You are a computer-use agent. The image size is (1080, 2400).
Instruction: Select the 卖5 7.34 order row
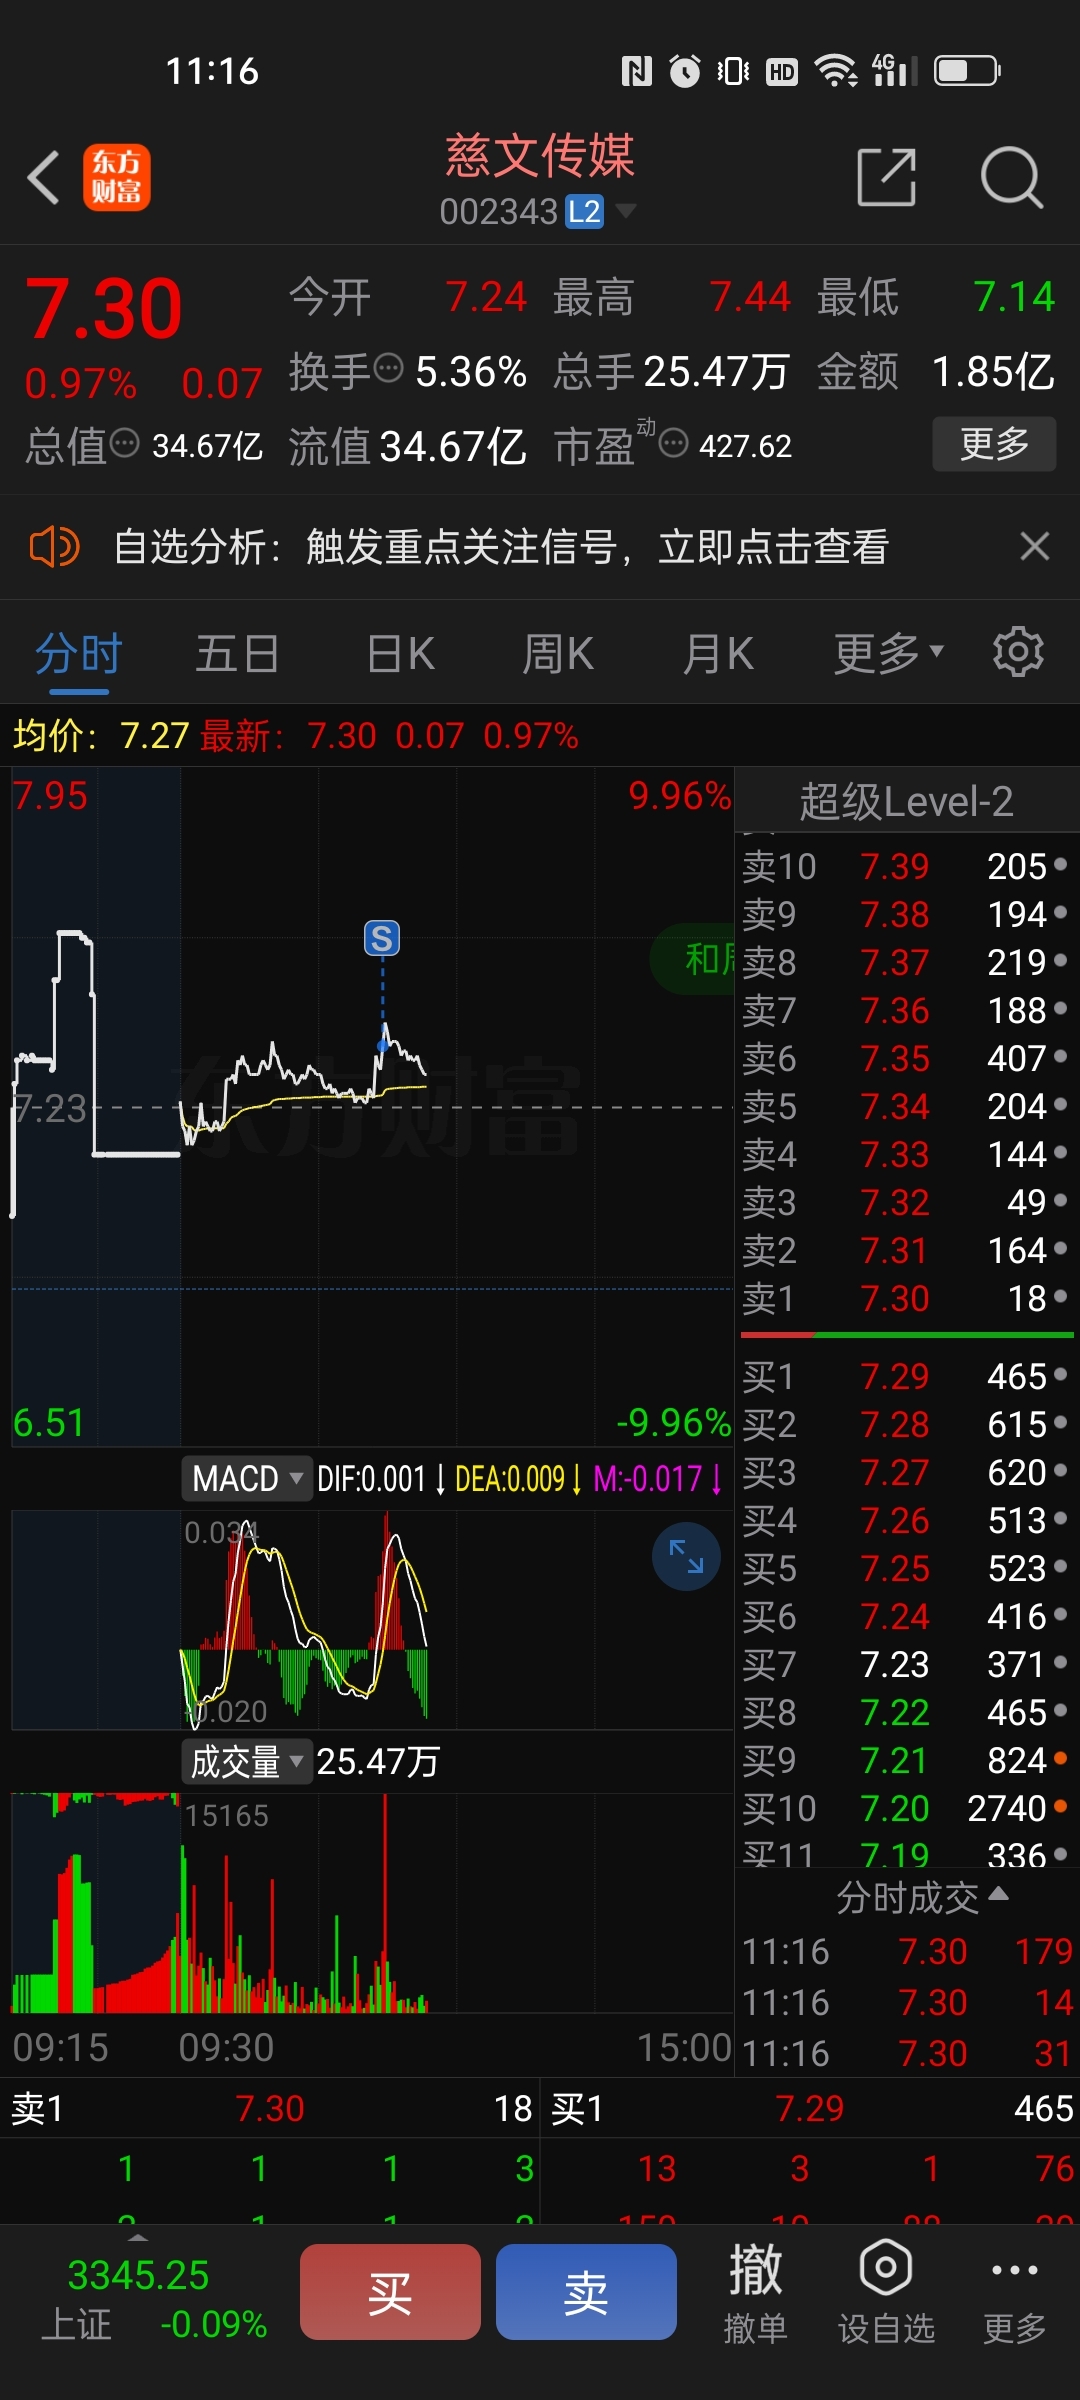click(x=906, y=1106)
